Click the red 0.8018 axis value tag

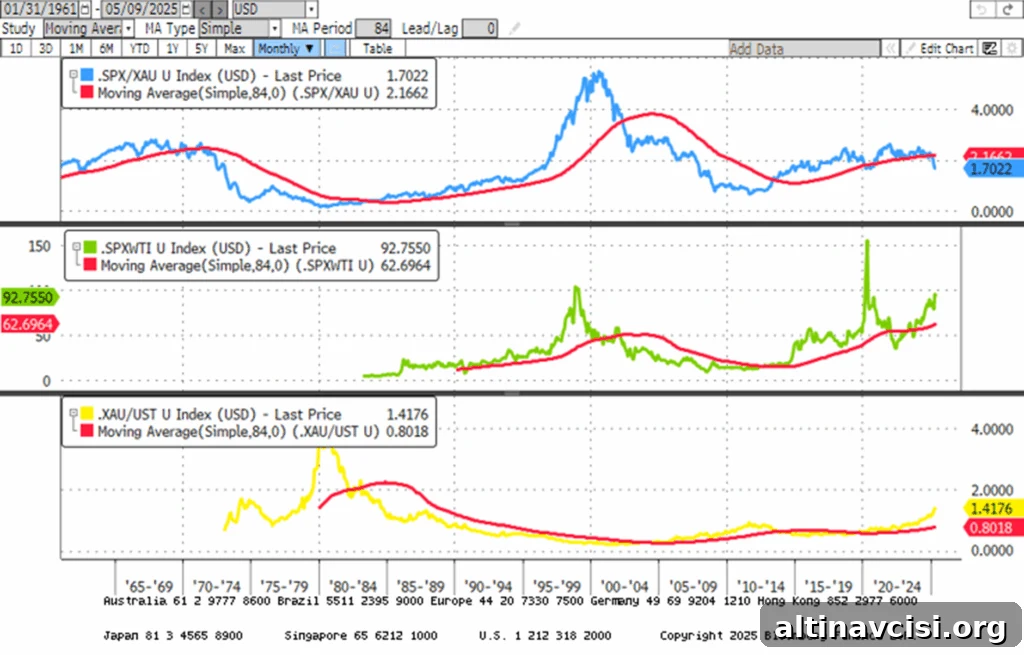point(993,527)
